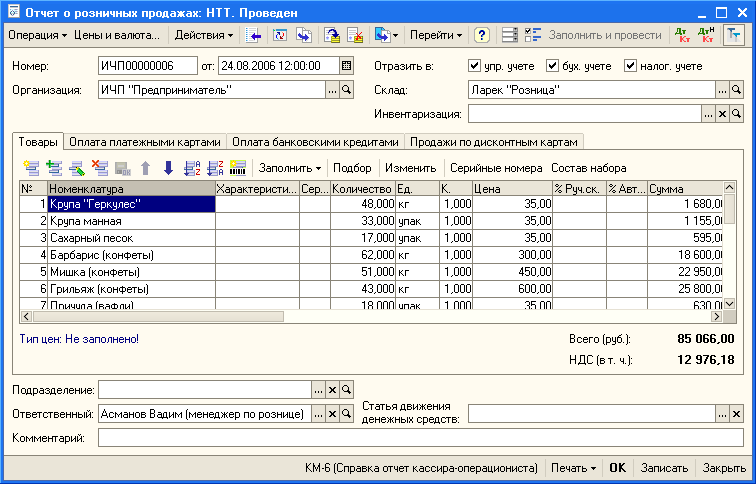Open the help question mark icon
Viewport: 756px width, 484px height.
point(482,35)
